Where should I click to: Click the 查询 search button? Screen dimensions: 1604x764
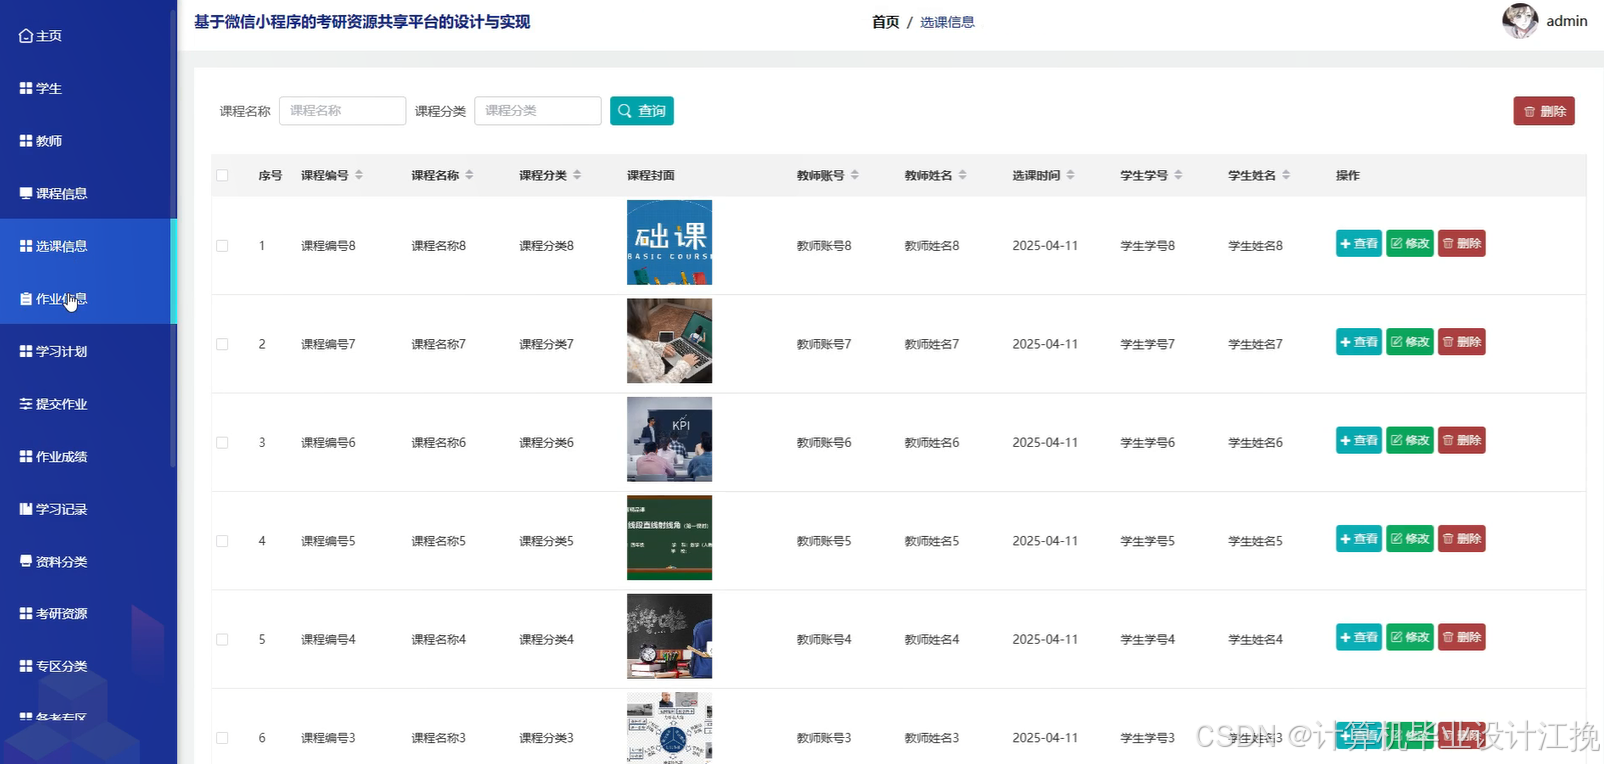pos(642,111)
